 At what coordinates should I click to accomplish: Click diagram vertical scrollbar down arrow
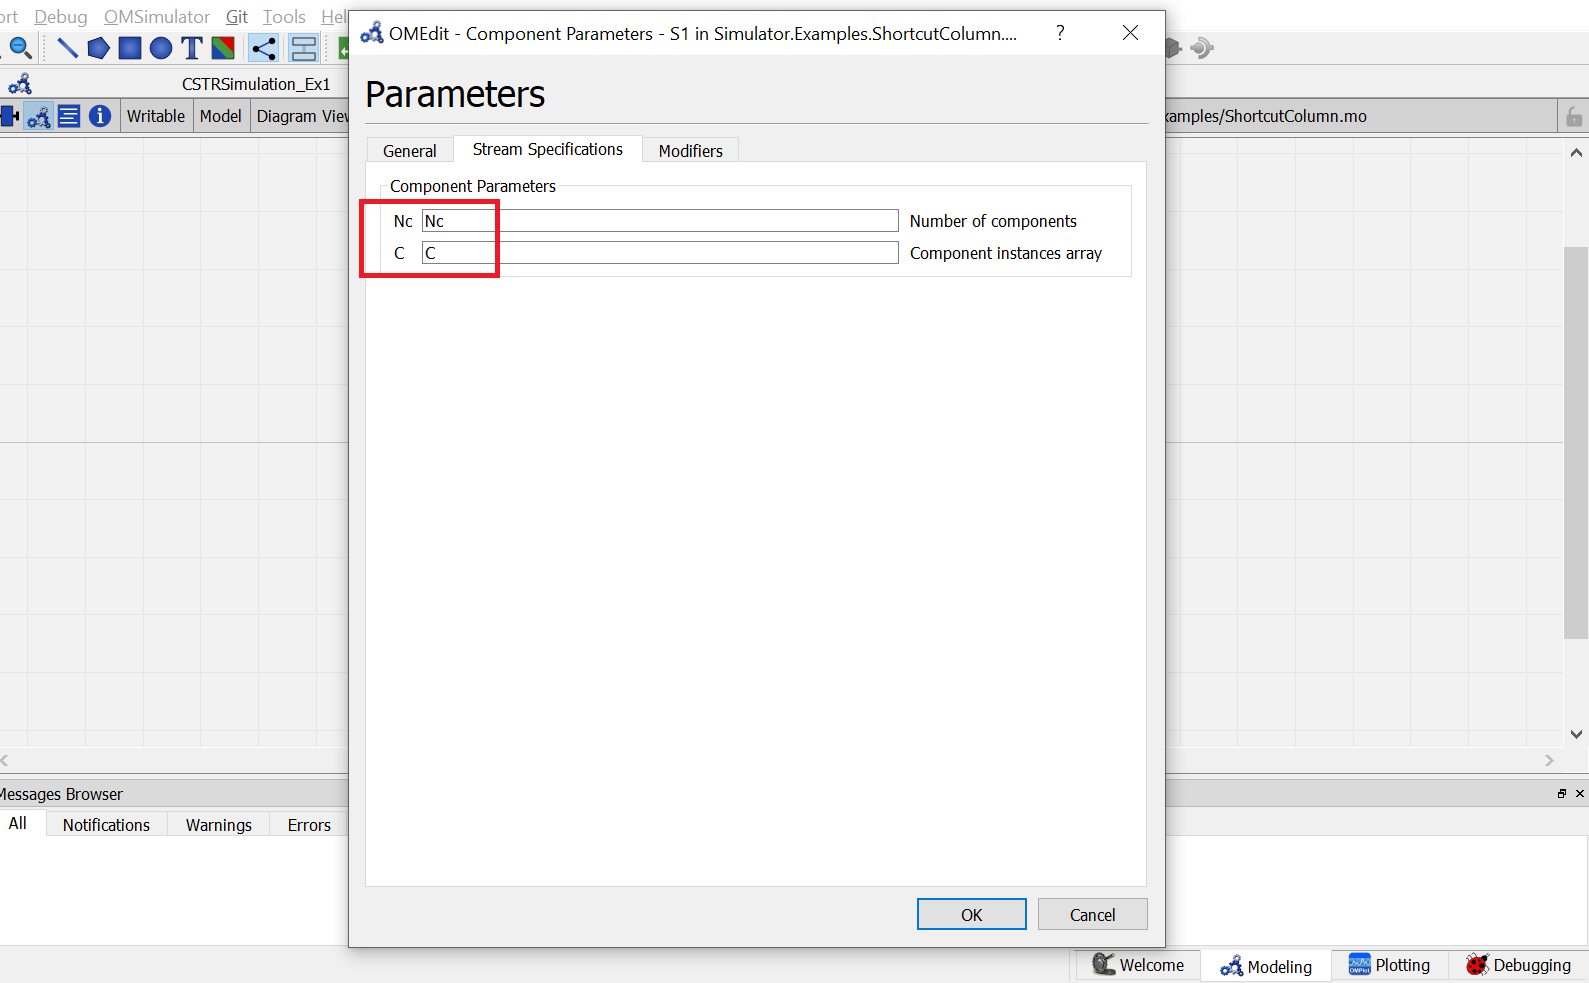tap(1576, 734)
